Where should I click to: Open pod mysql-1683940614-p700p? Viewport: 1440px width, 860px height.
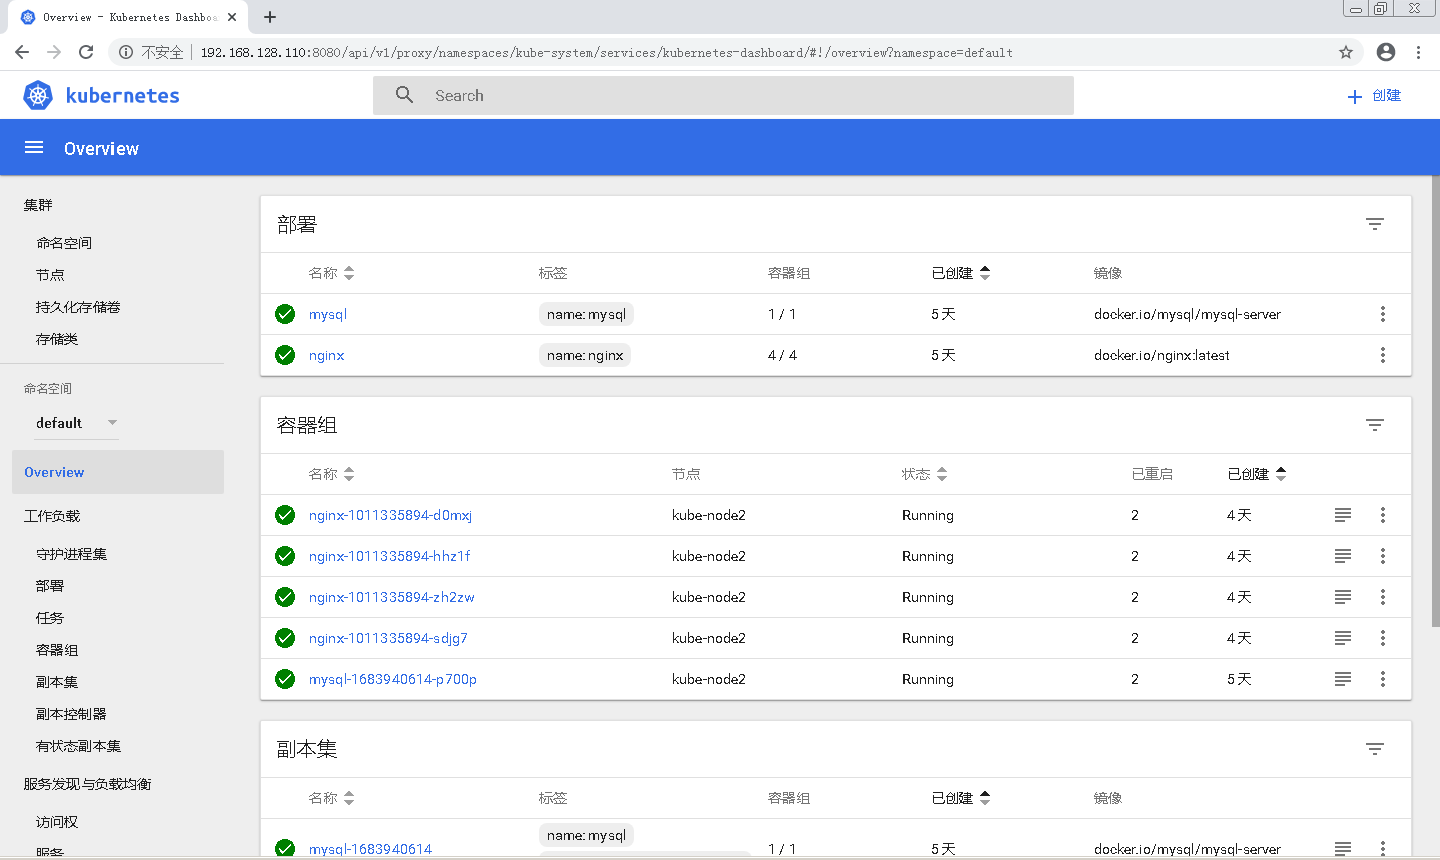[x=392, y=679]
